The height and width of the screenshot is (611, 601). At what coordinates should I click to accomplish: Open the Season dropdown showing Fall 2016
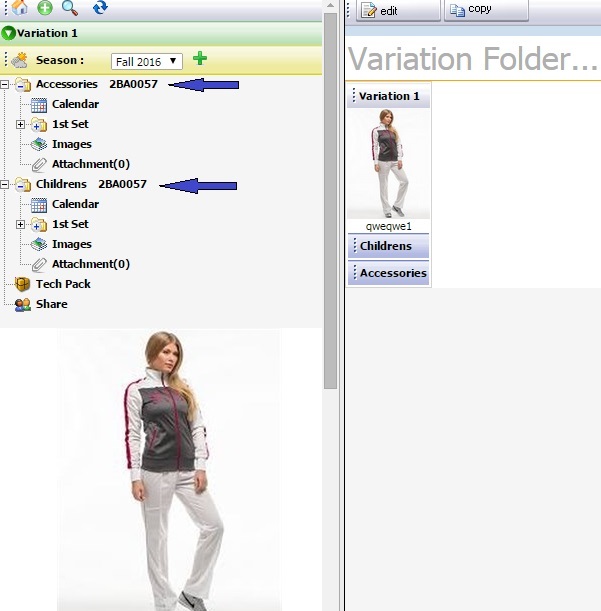click(147, 62)
